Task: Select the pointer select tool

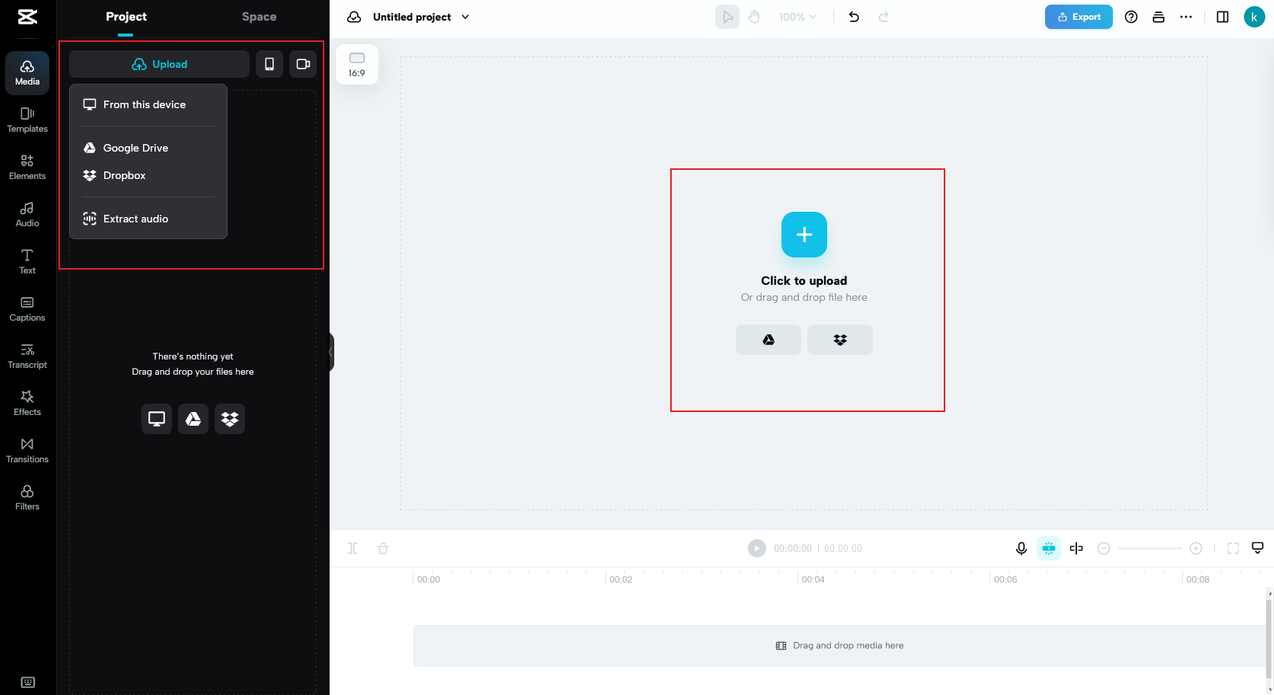Action: pyautogui.click(x=727, y=17)
